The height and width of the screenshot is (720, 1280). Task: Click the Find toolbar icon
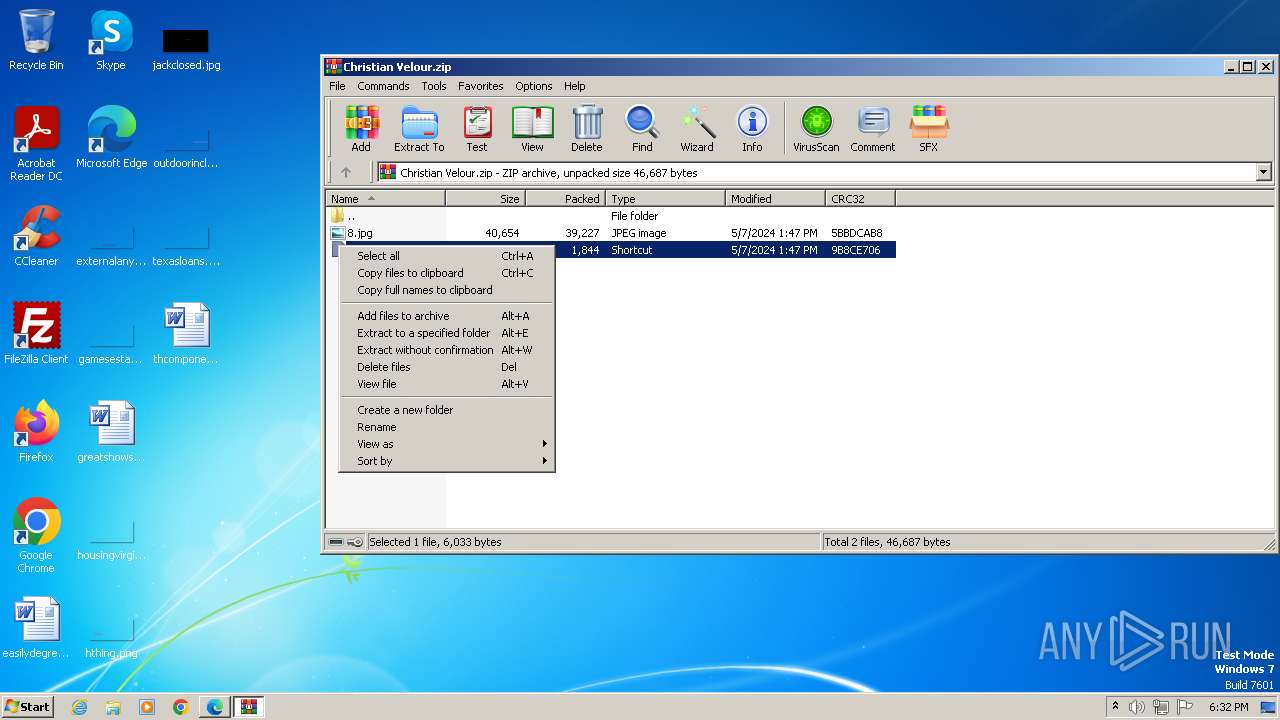click(642, 129)
